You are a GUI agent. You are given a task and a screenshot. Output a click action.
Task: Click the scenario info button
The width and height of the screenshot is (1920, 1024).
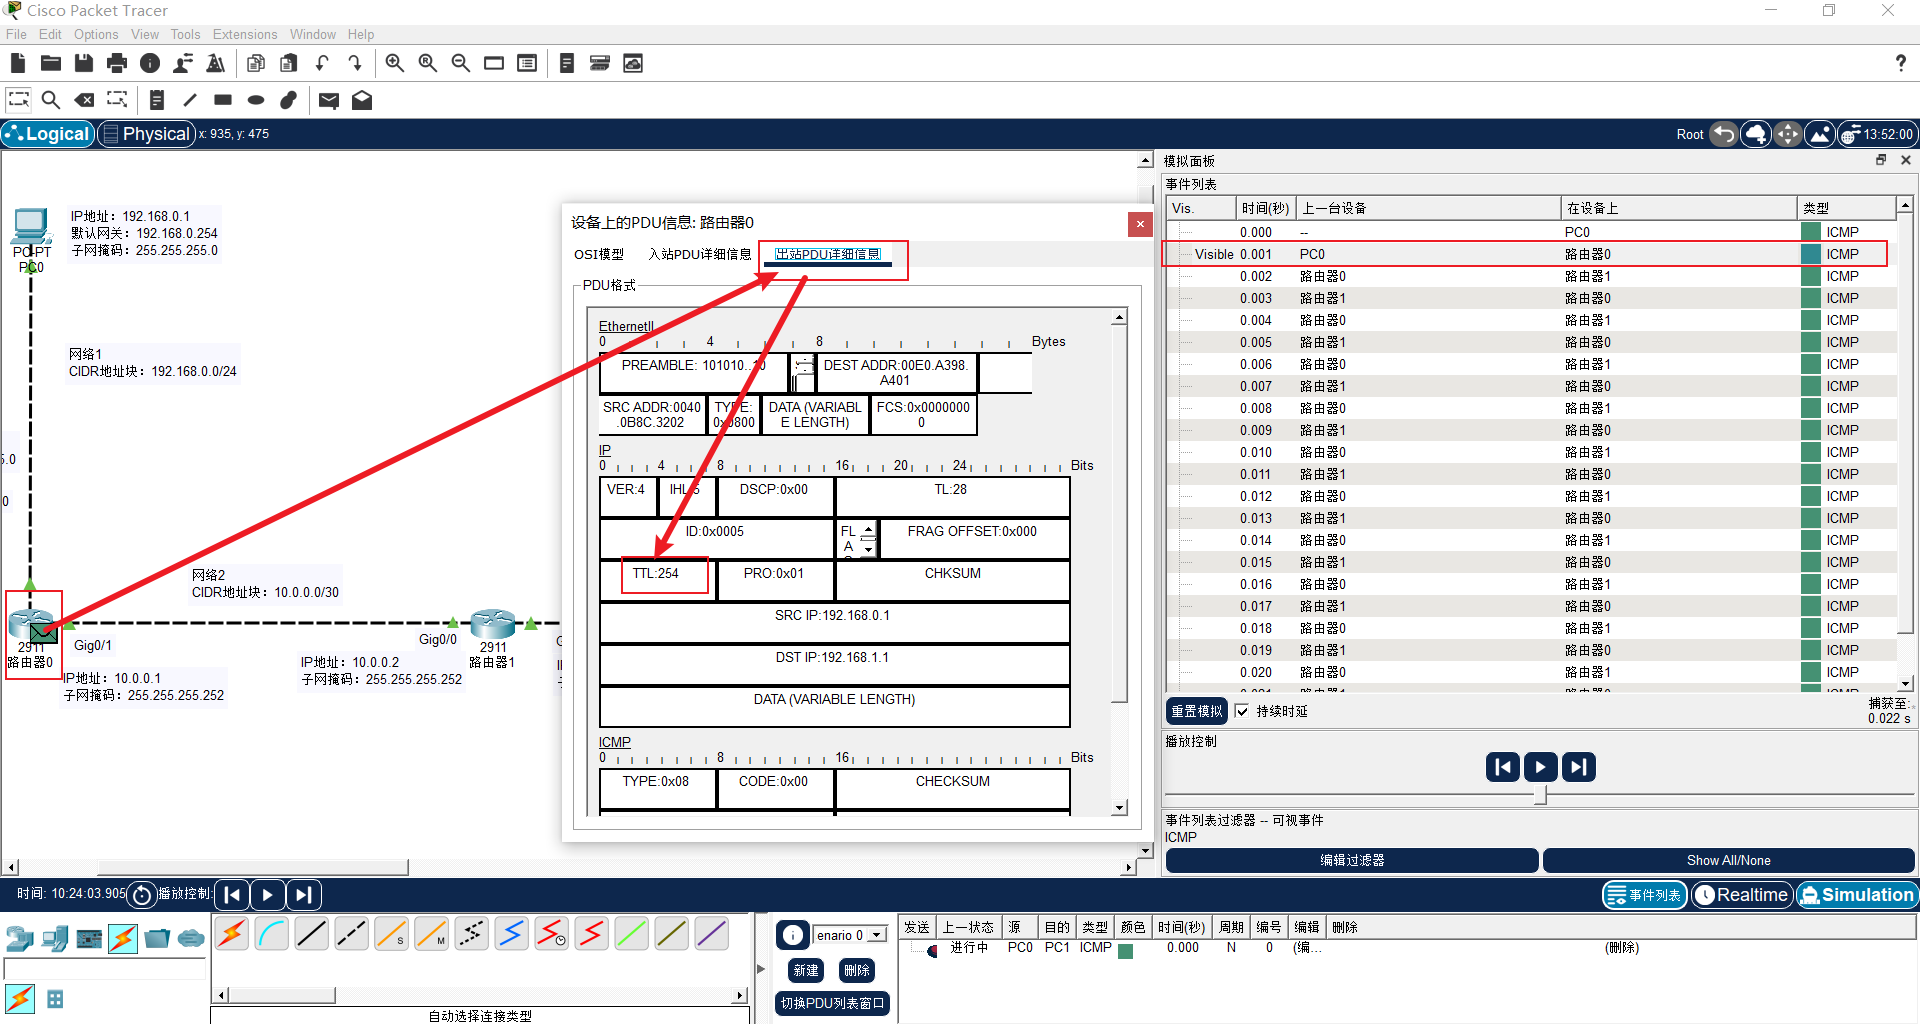(792, 935)
